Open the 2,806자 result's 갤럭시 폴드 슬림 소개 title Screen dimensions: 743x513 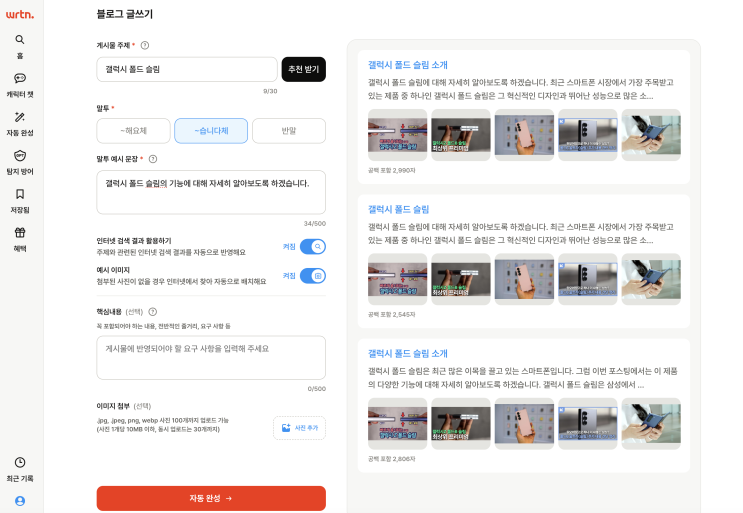tap(408, 353)
